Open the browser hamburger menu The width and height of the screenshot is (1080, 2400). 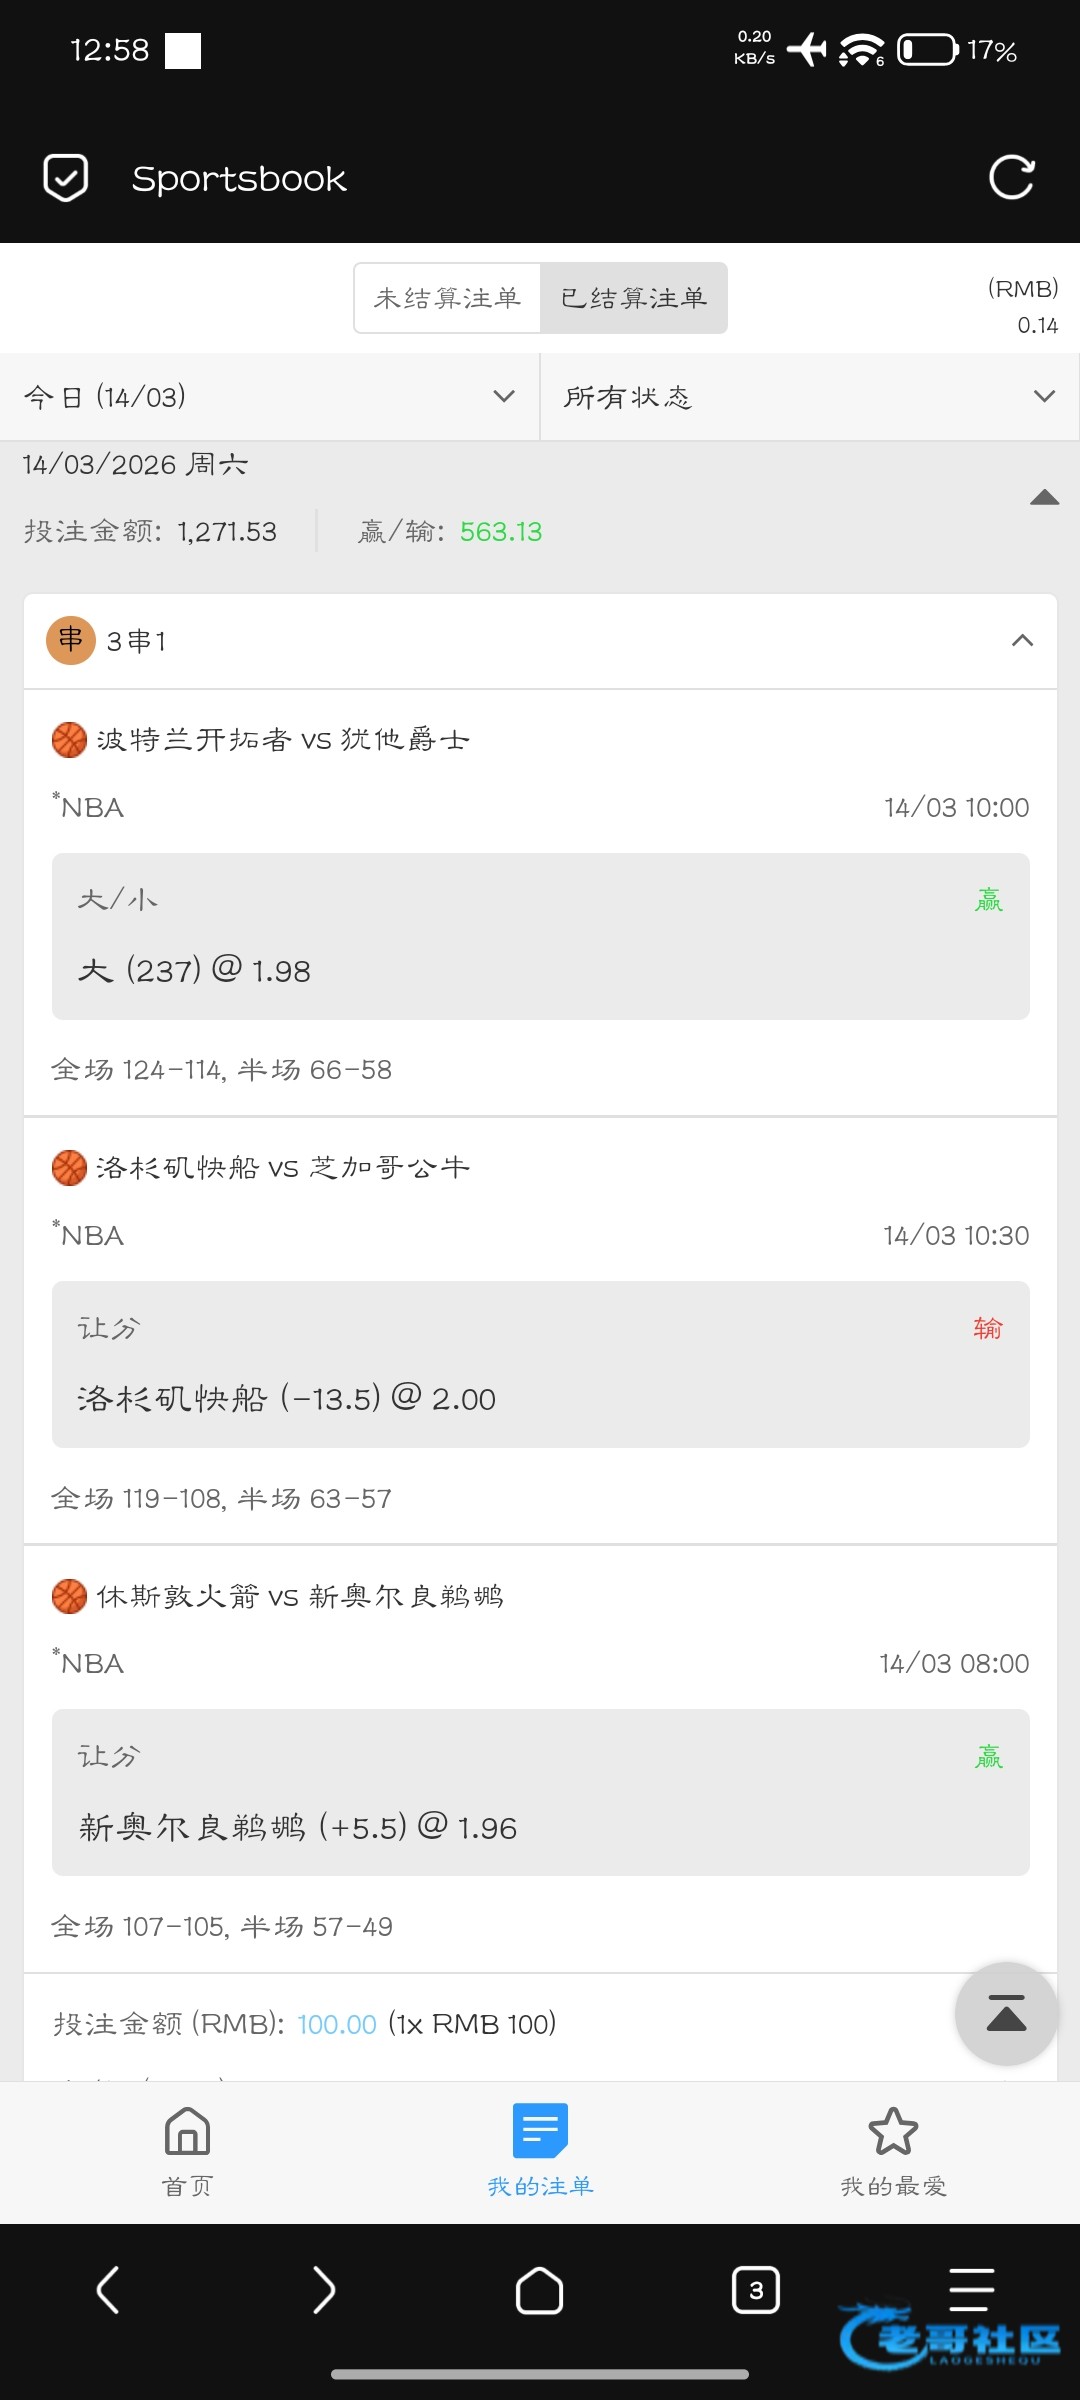click(971, 2290)
